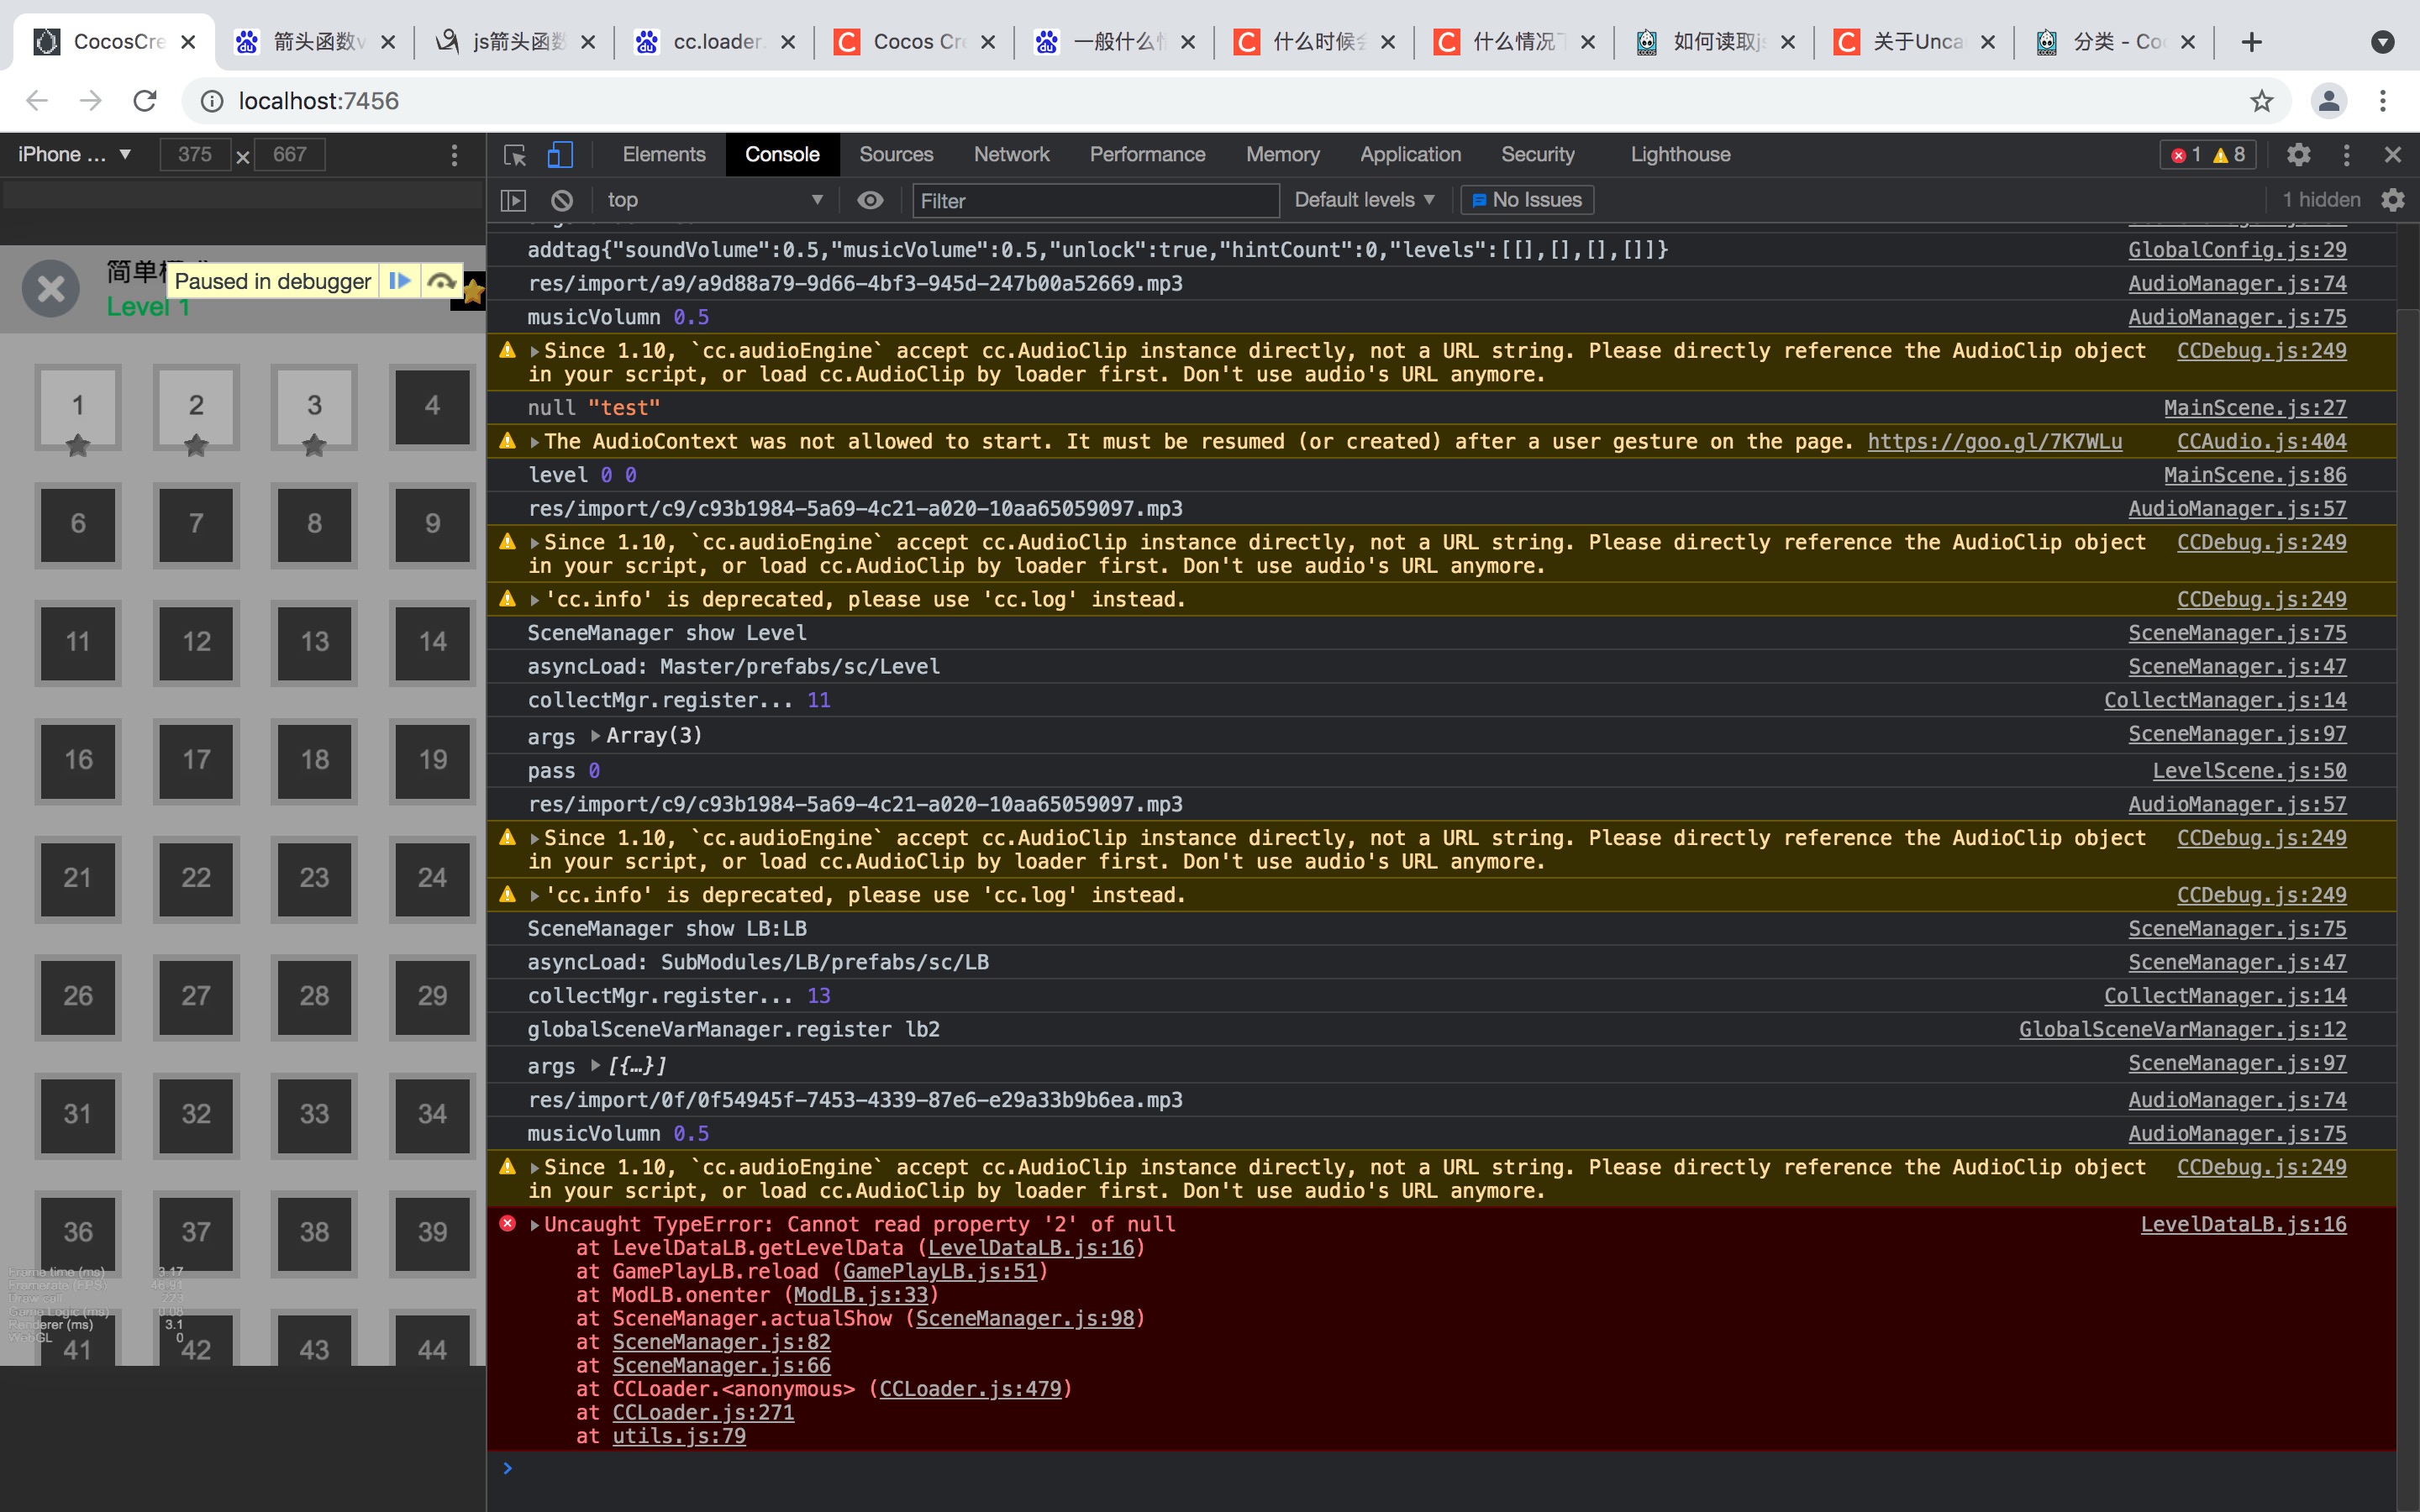Bookmark this page with star icon
This screenshot has width=2420, height=1512.
(x=2261, y=101)
